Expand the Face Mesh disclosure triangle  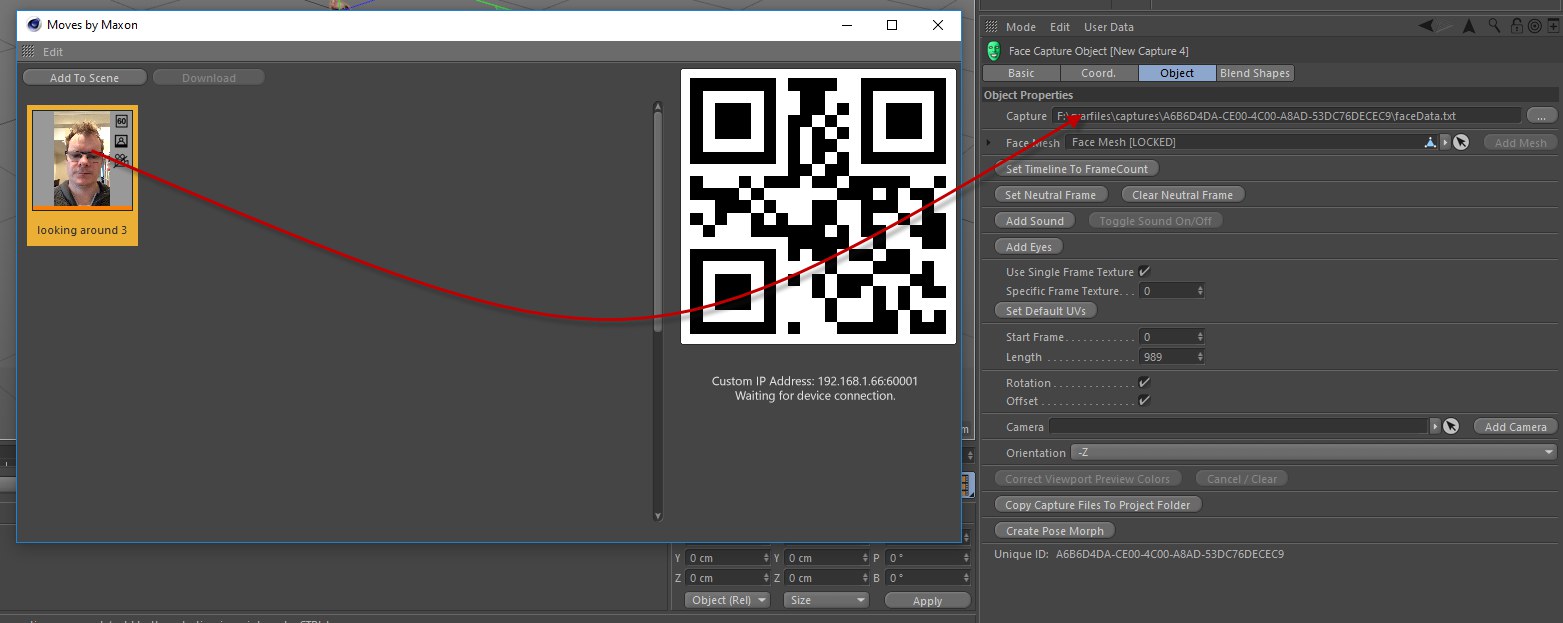click(989, 143)
